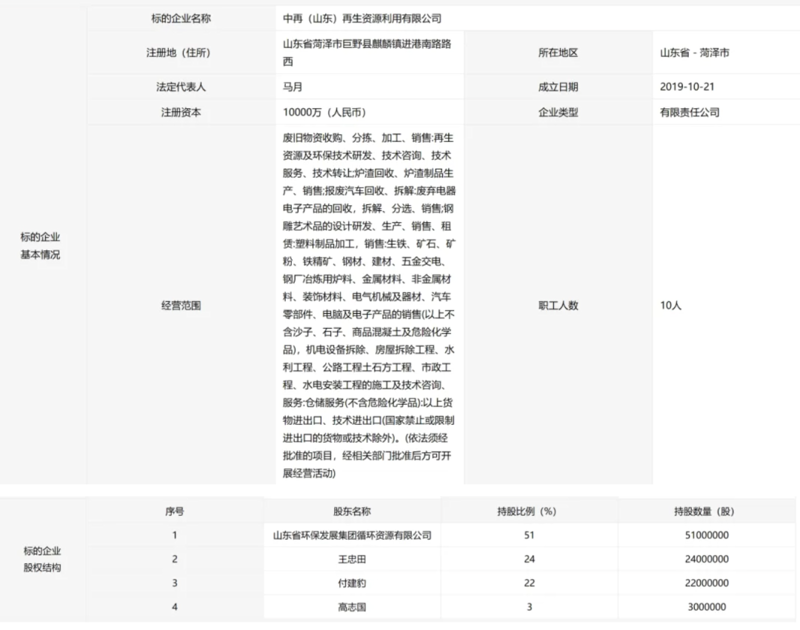Screen dimensions: 800x630
Task: Click the 标的企业 基本情况 section header
Action: (40, 245)
